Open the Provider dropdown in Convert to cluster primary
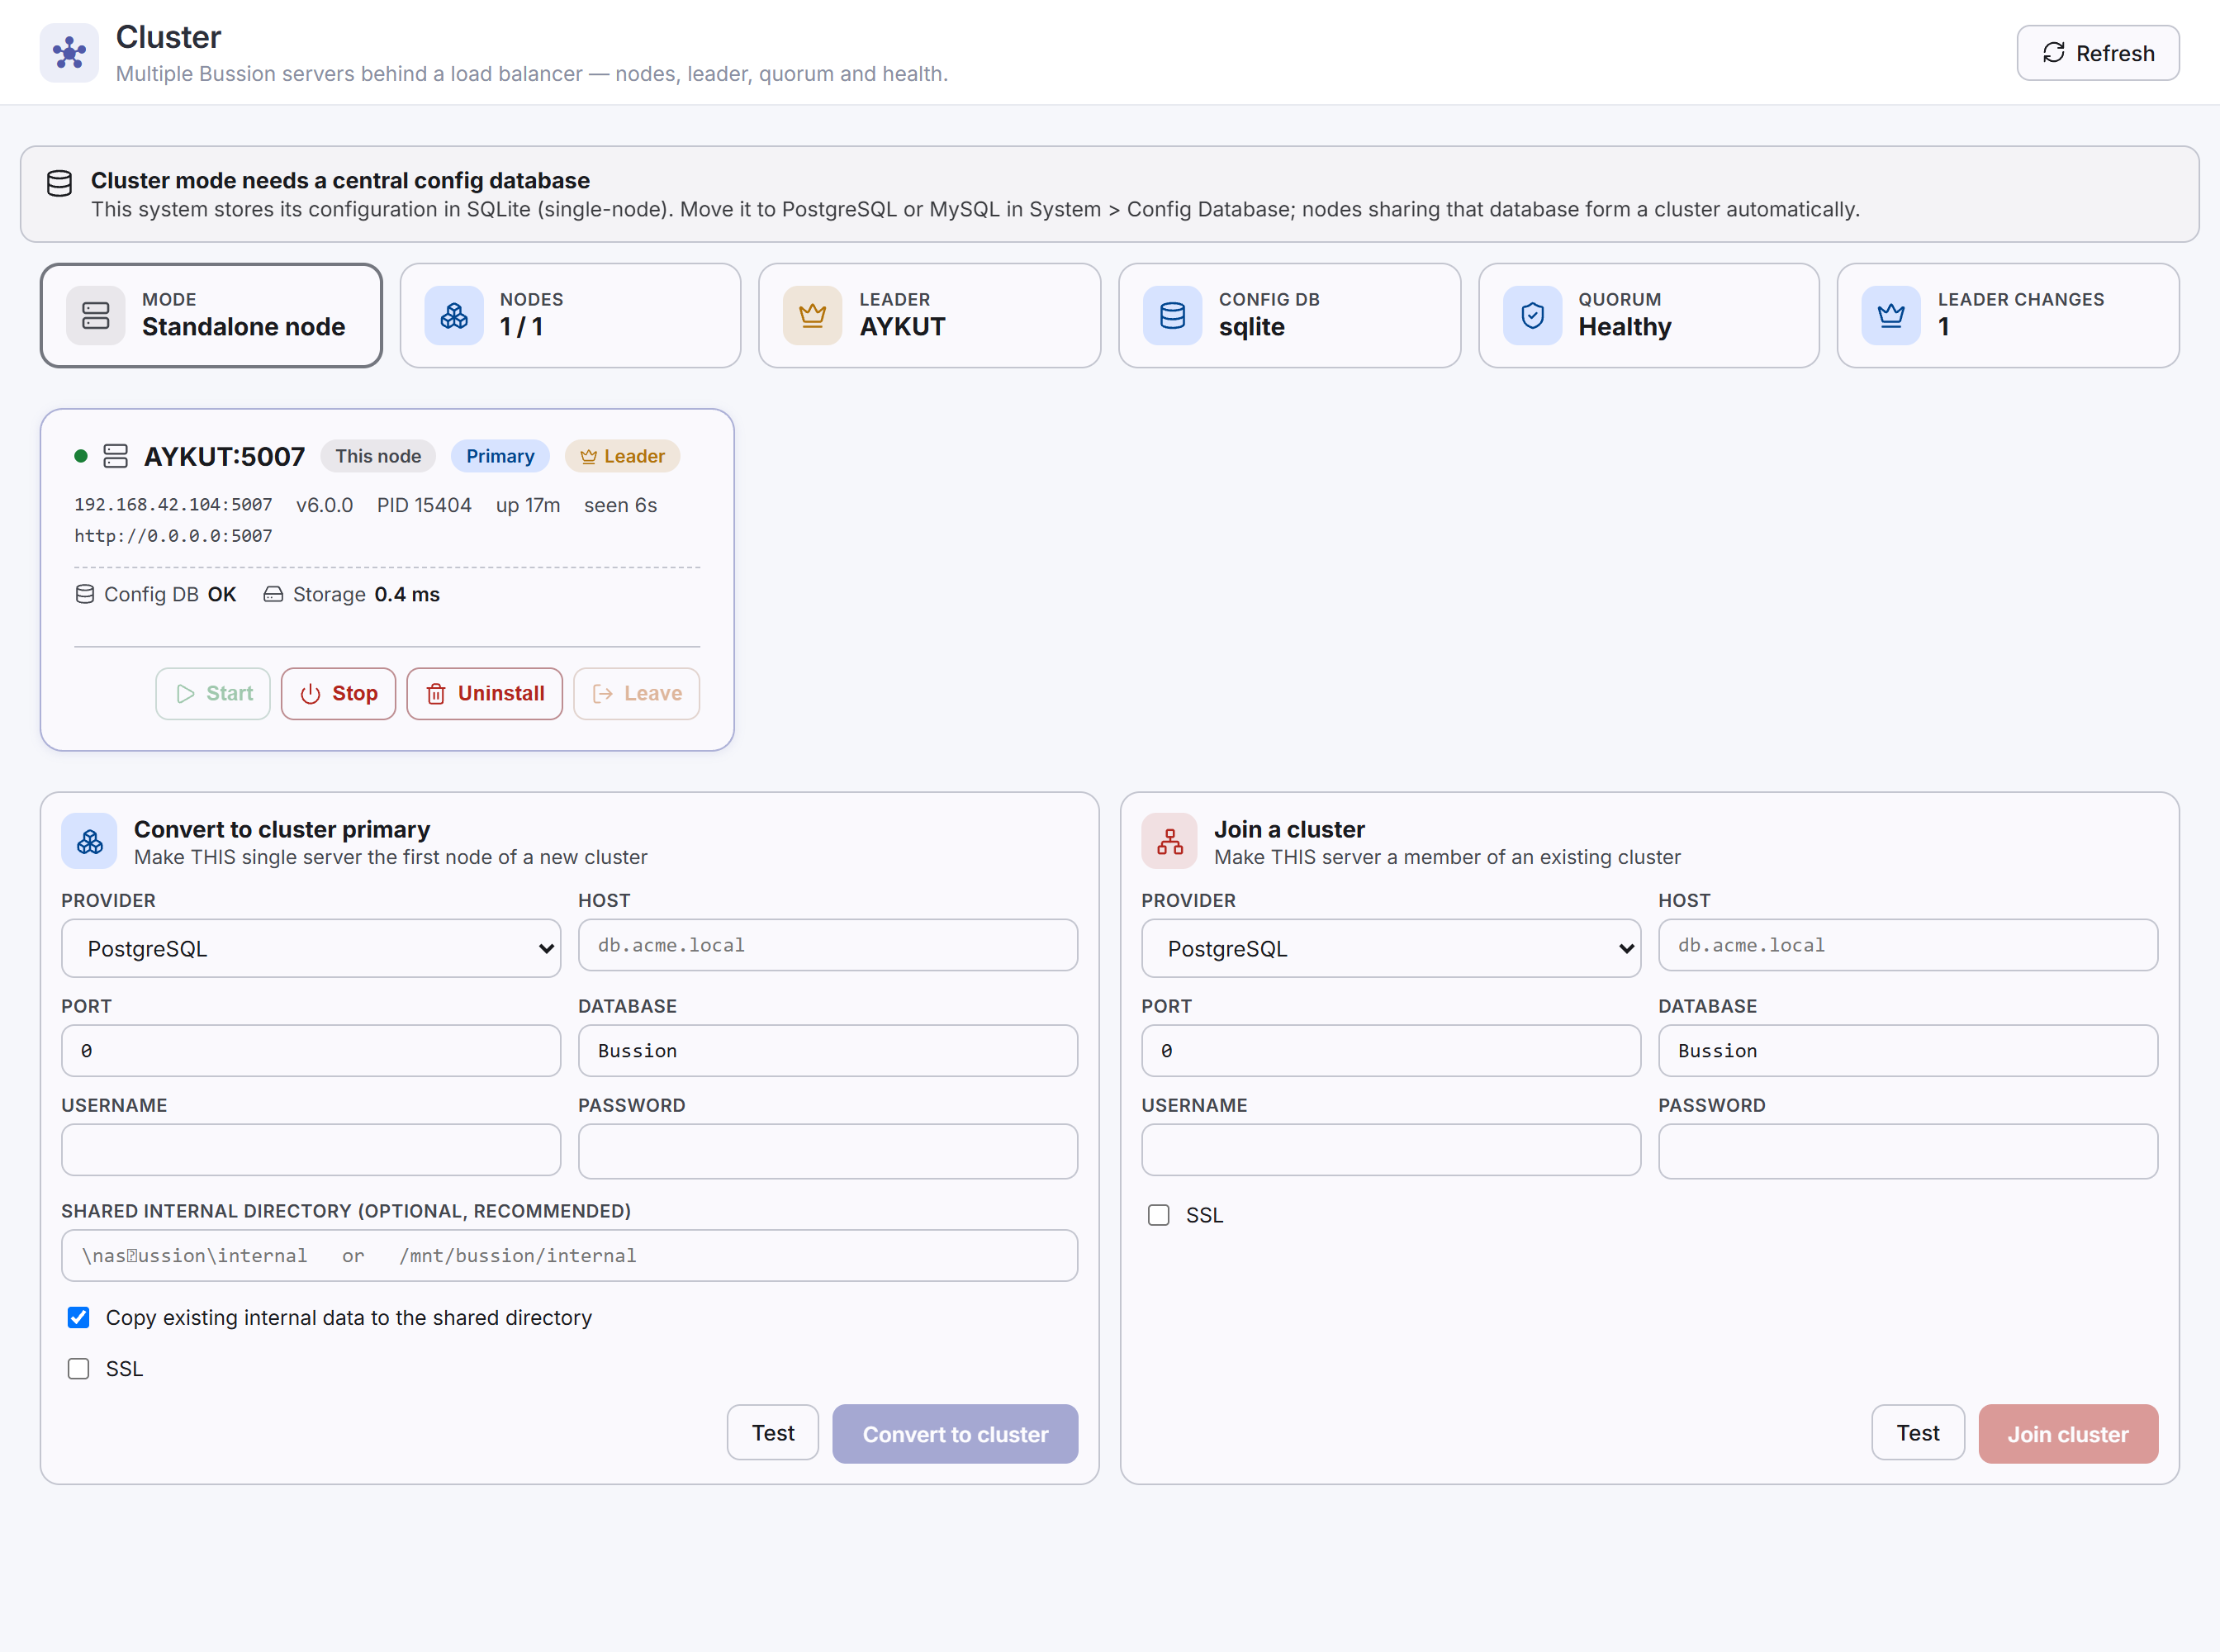This screenshot has width=2220, height=1652. 311,948
